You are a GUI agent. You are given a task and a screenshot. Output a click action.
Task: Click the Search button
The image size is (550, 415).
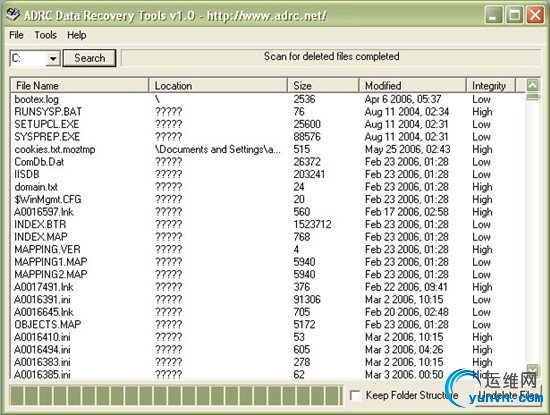click(89, 58)
